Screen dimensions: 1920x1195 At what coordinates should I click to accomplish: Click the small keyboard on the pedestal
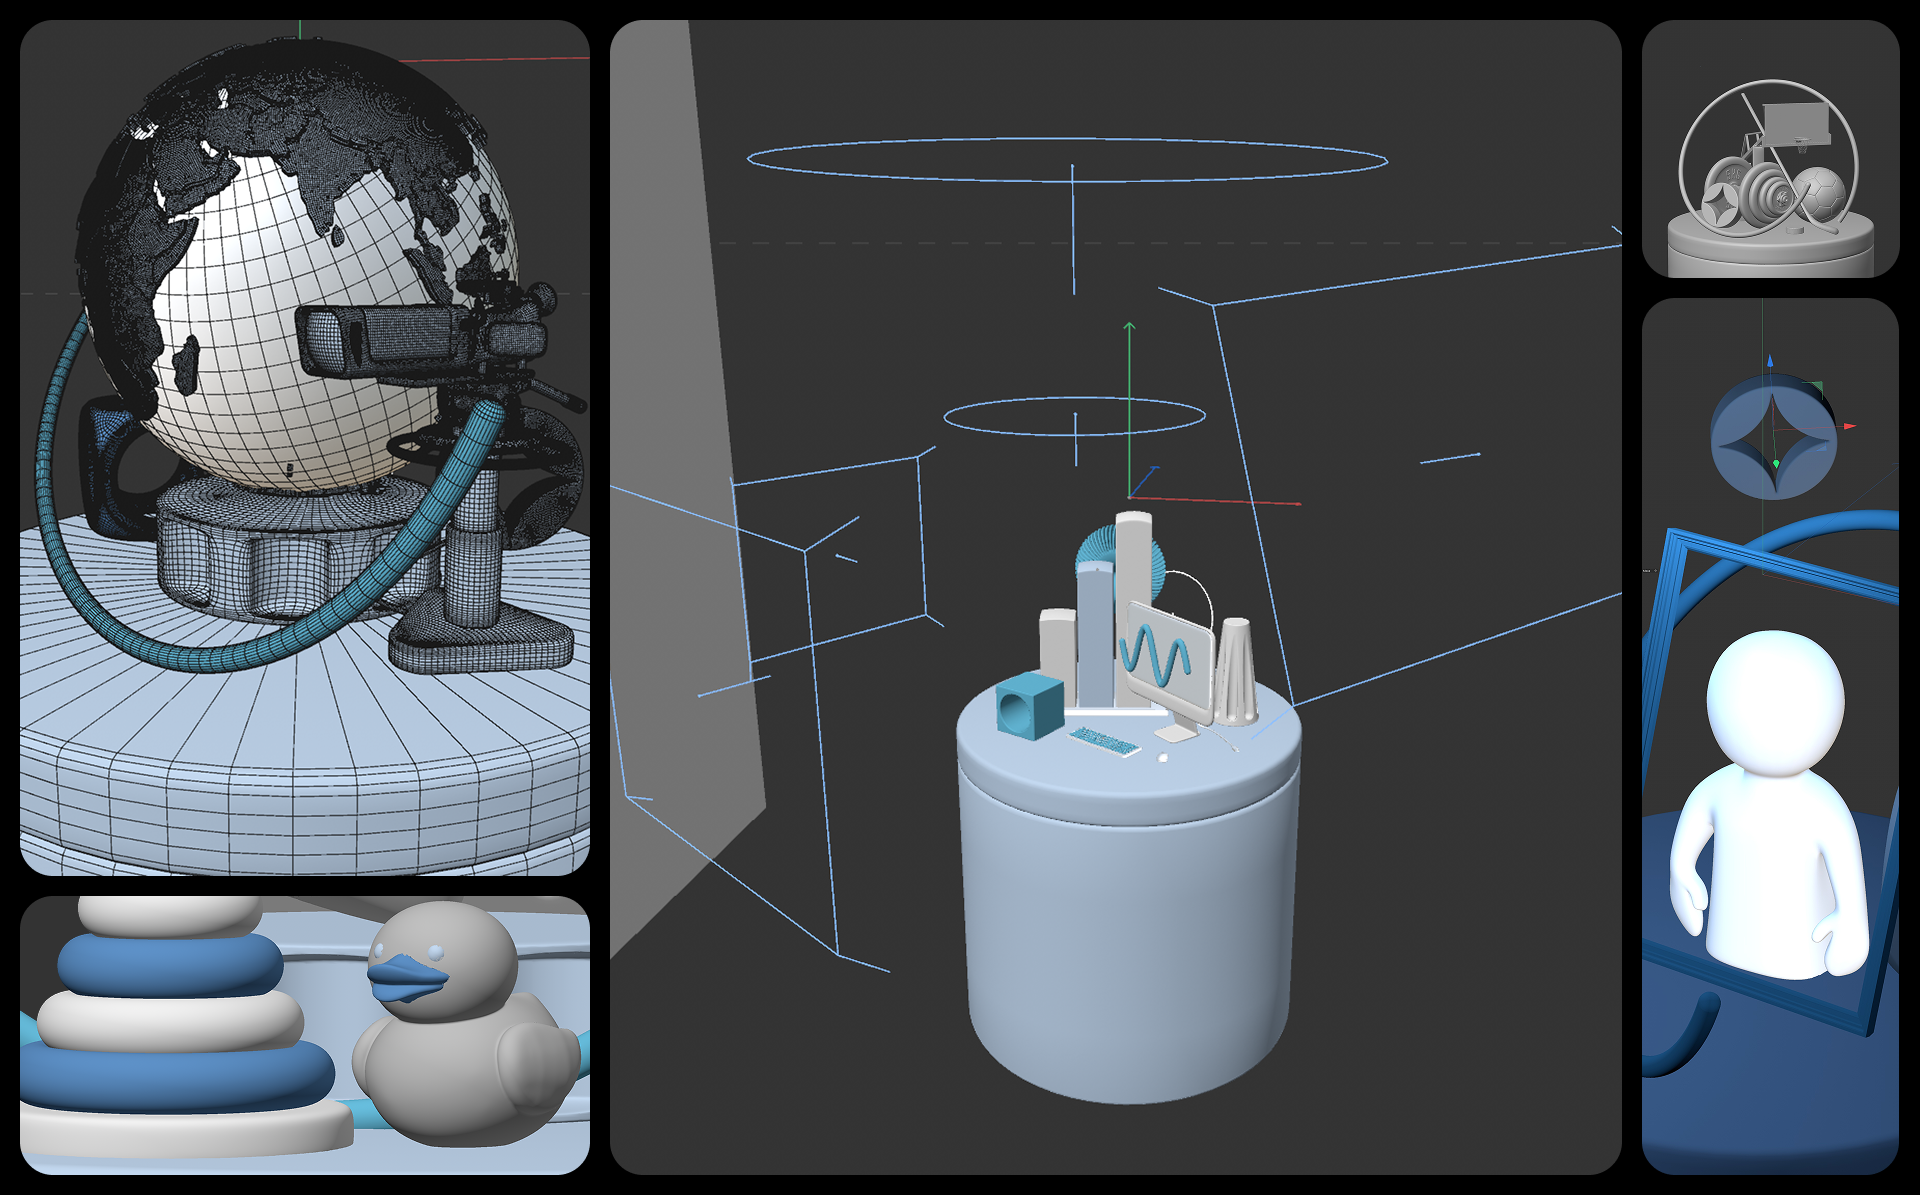coord(1104,742)
